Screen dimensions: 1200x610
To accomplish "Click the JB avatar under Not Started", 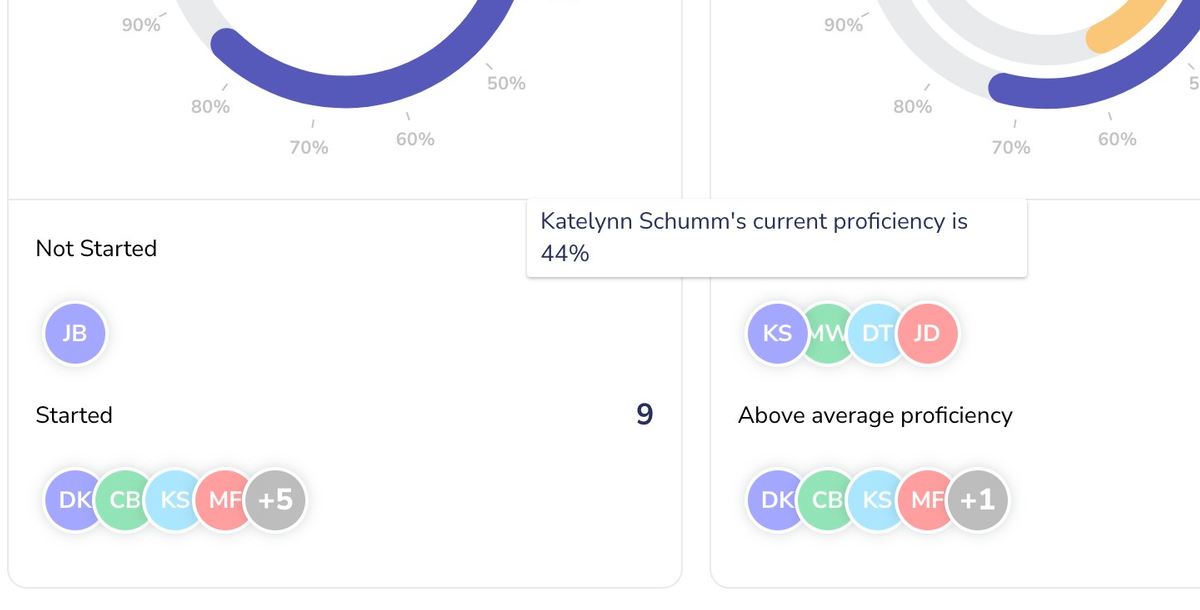I will 75,333.
